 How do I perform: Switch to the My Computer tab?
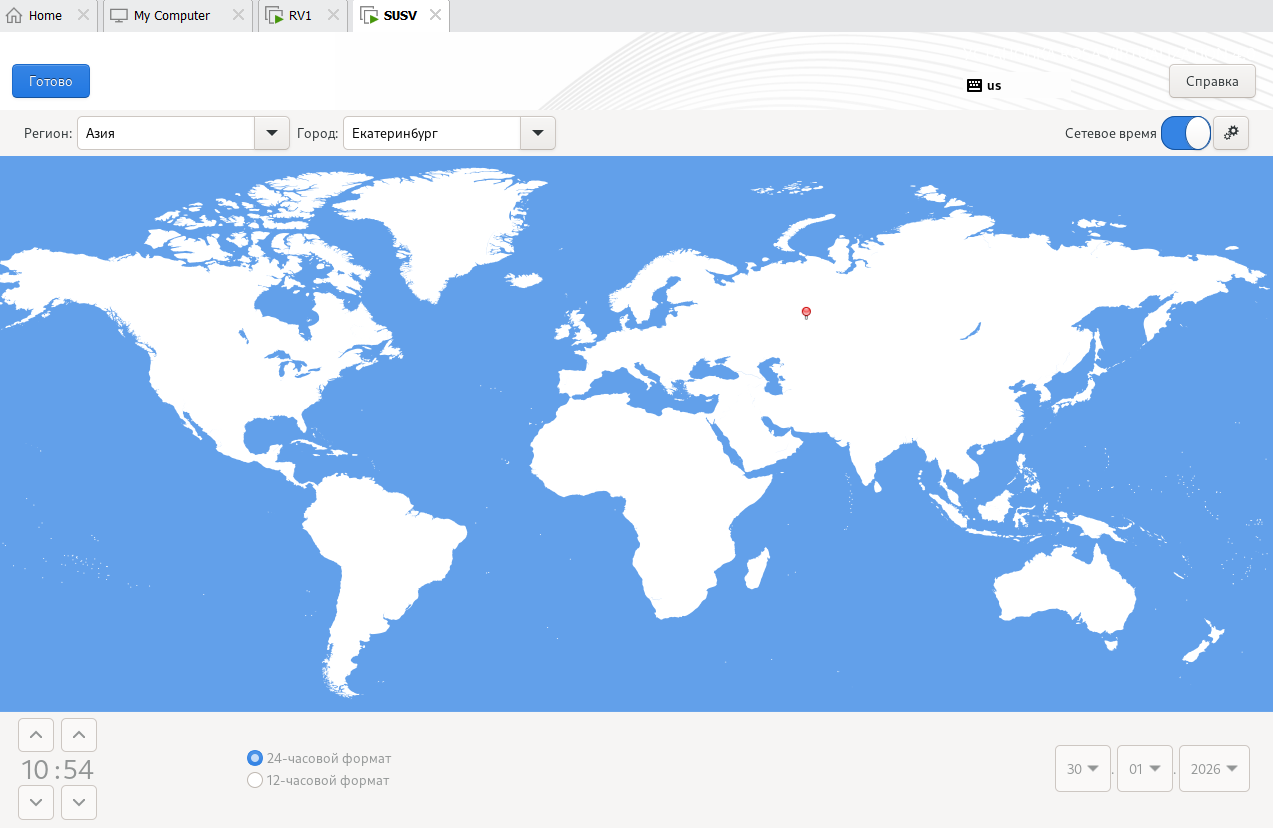[x=171, y=16]
